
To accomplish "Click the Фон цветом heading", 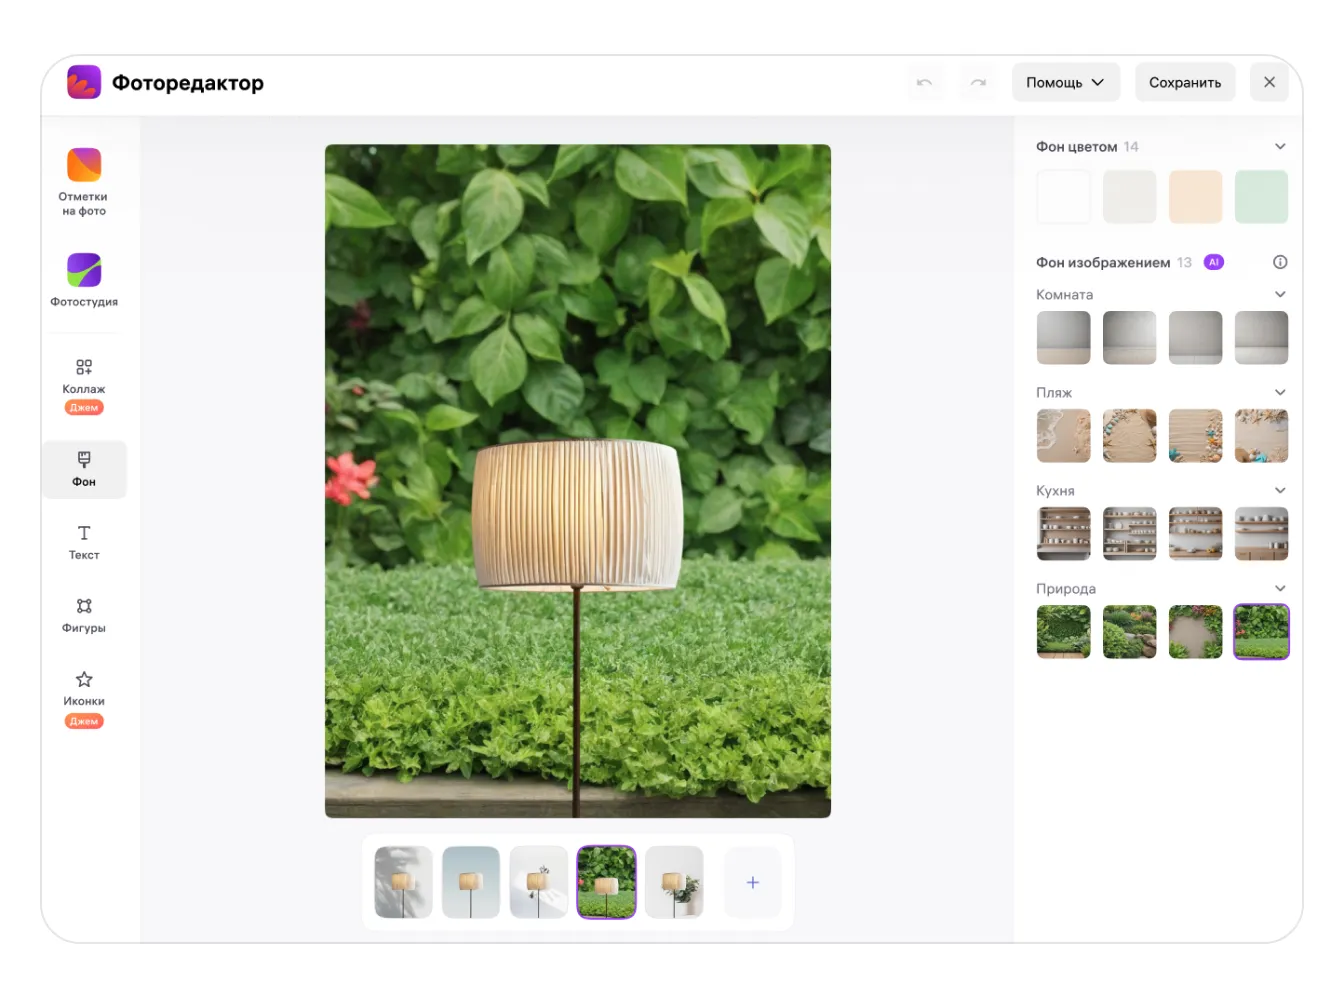I will (1077, 146).
